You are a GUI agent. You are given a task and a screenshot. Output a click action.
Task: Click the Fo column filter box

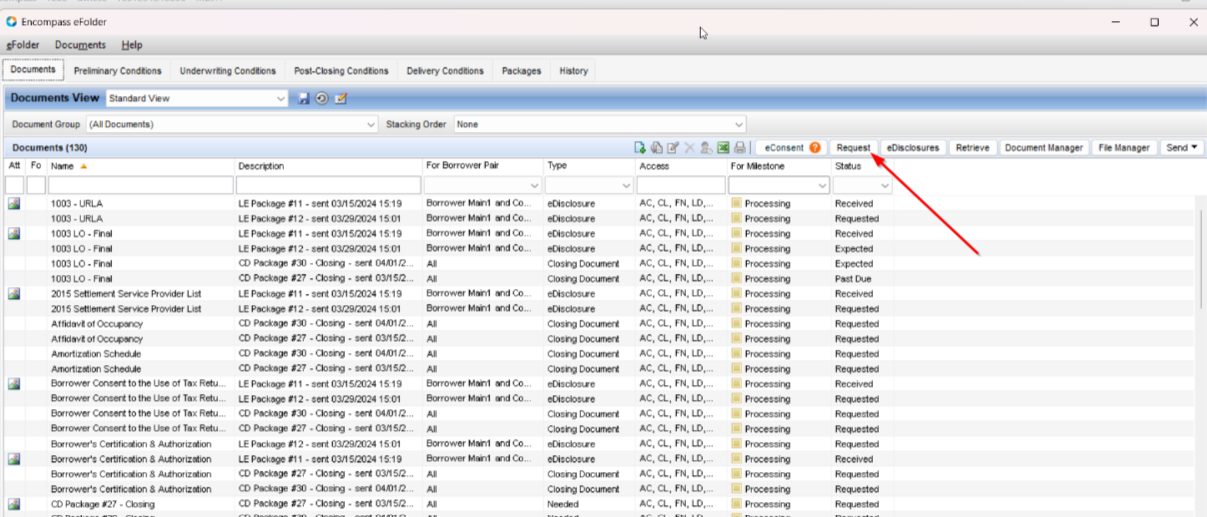click(36, 186)
